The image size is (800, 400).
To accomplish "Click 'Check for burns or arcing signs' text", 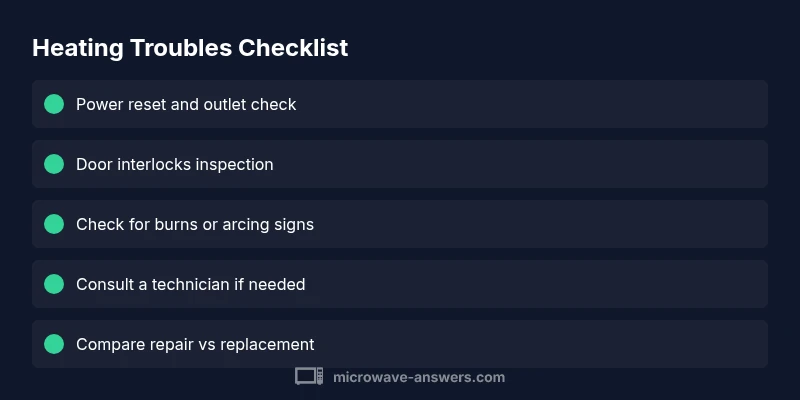I will pos(194,224).
